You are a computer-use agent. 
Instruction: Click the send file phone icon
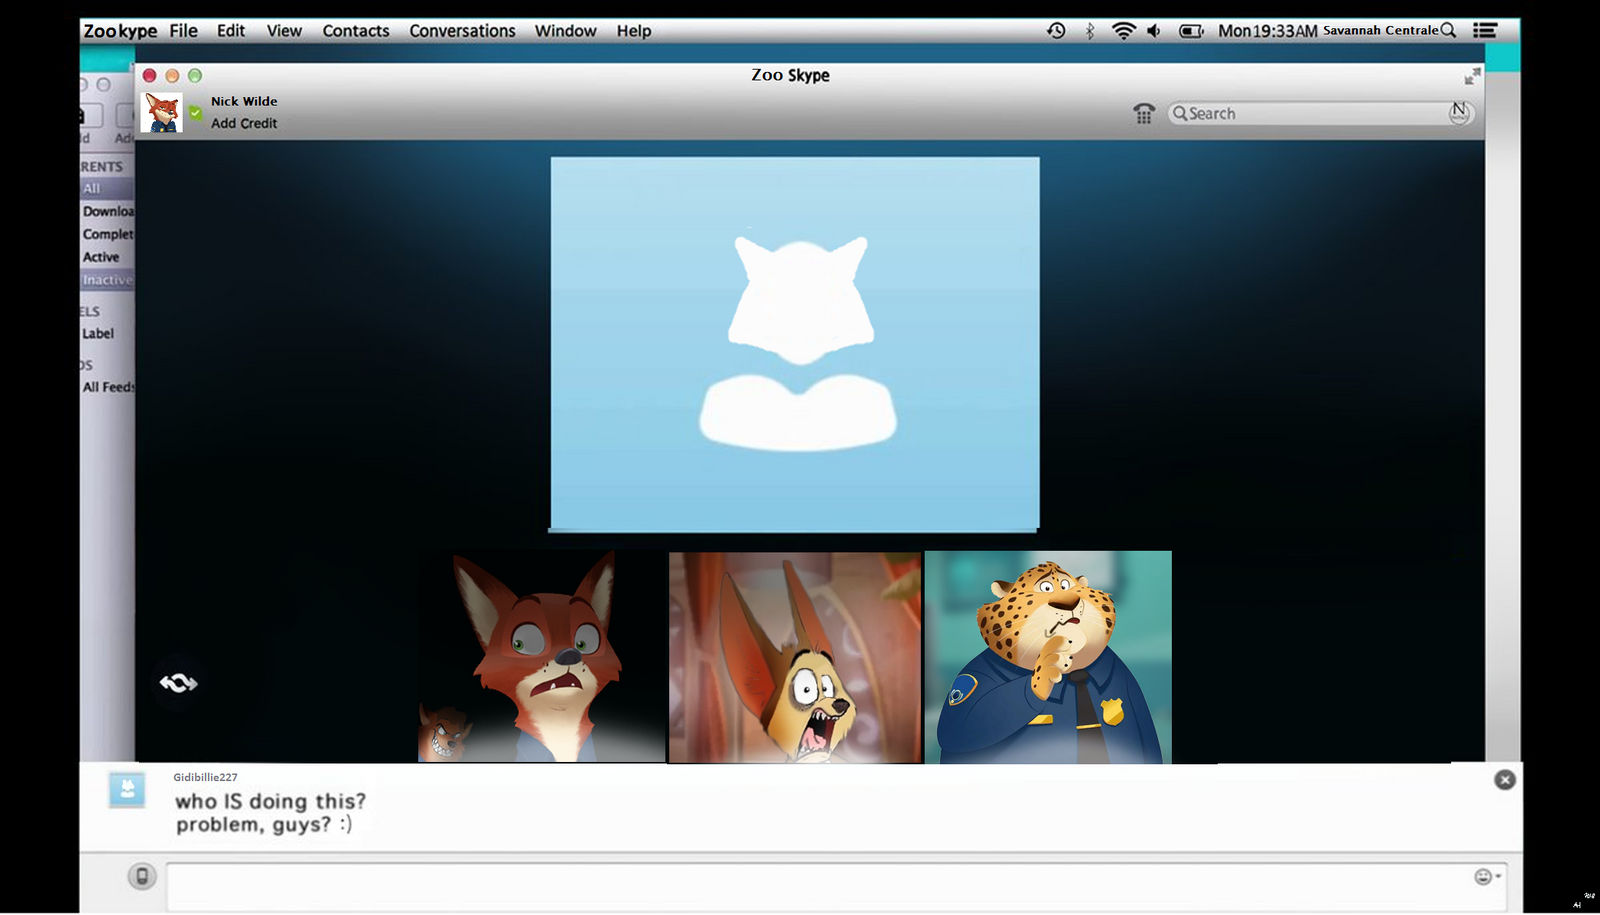(142, 877)
